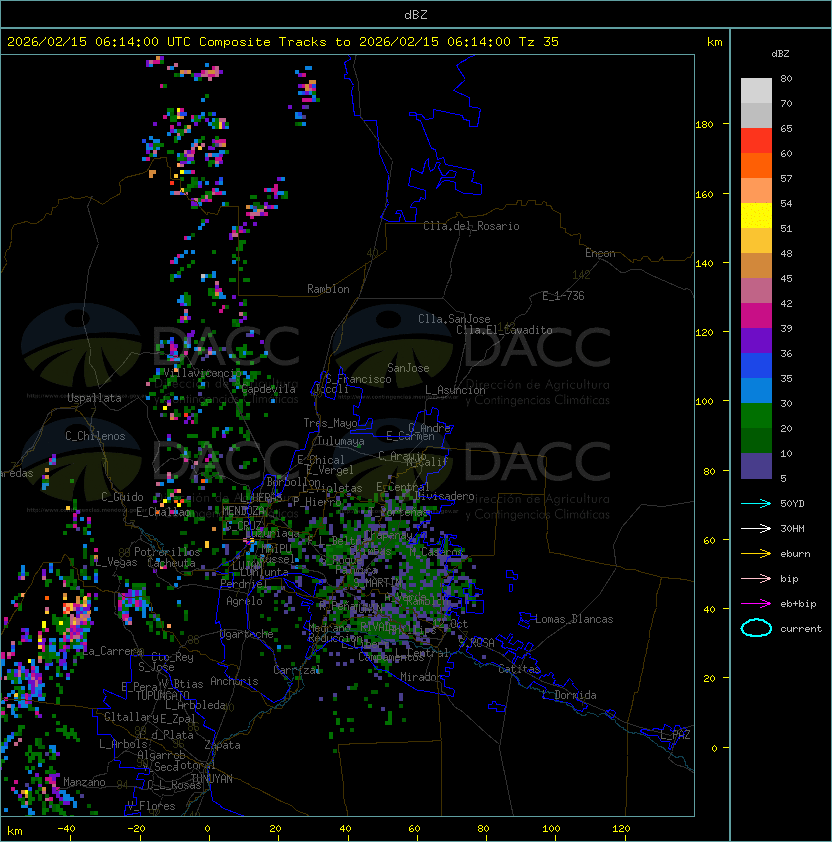
Task: Select the blue 36 dBZ color swatch
Action: pos(756,366)
